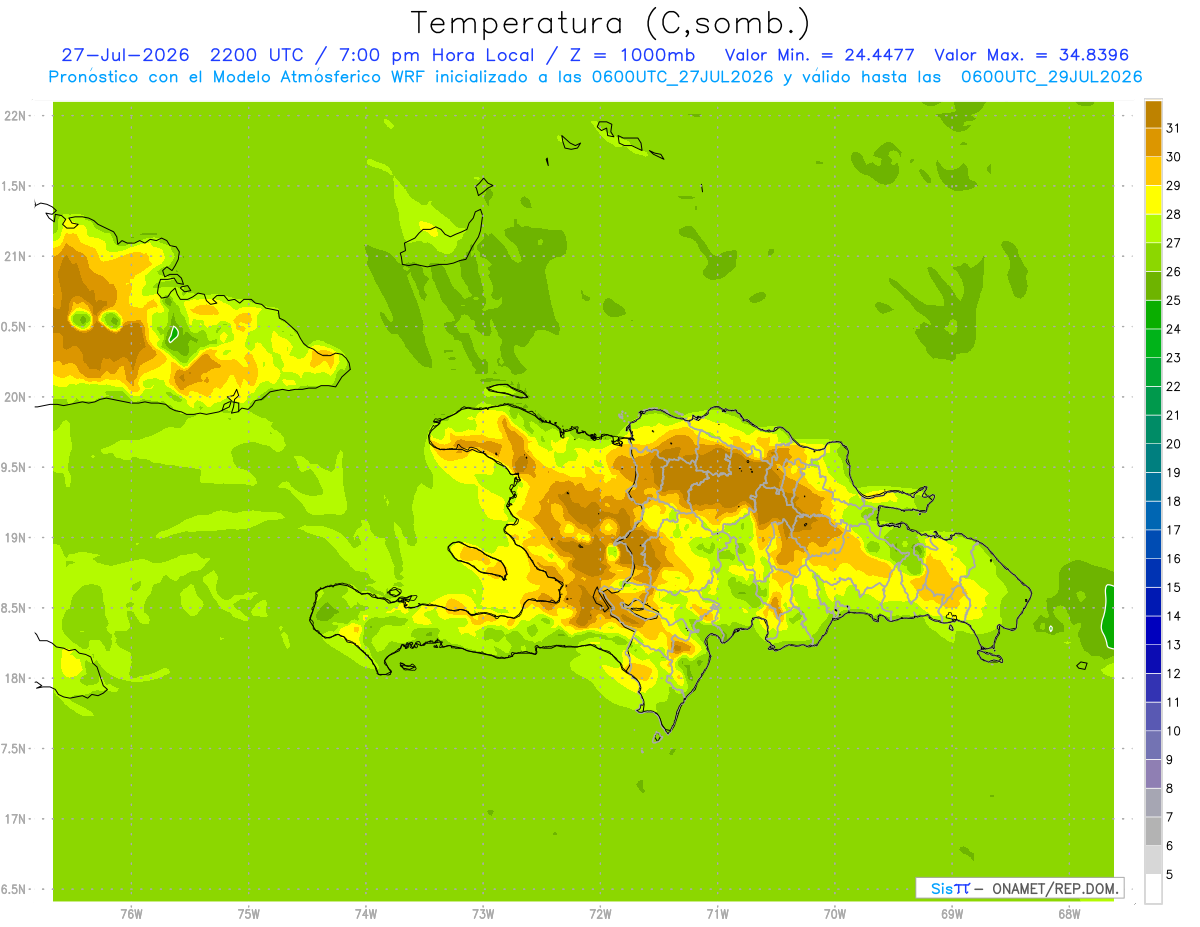Click the title 'Temperatura (C,somb.)'
The image size is (1200, 927).
coord(611,23)
